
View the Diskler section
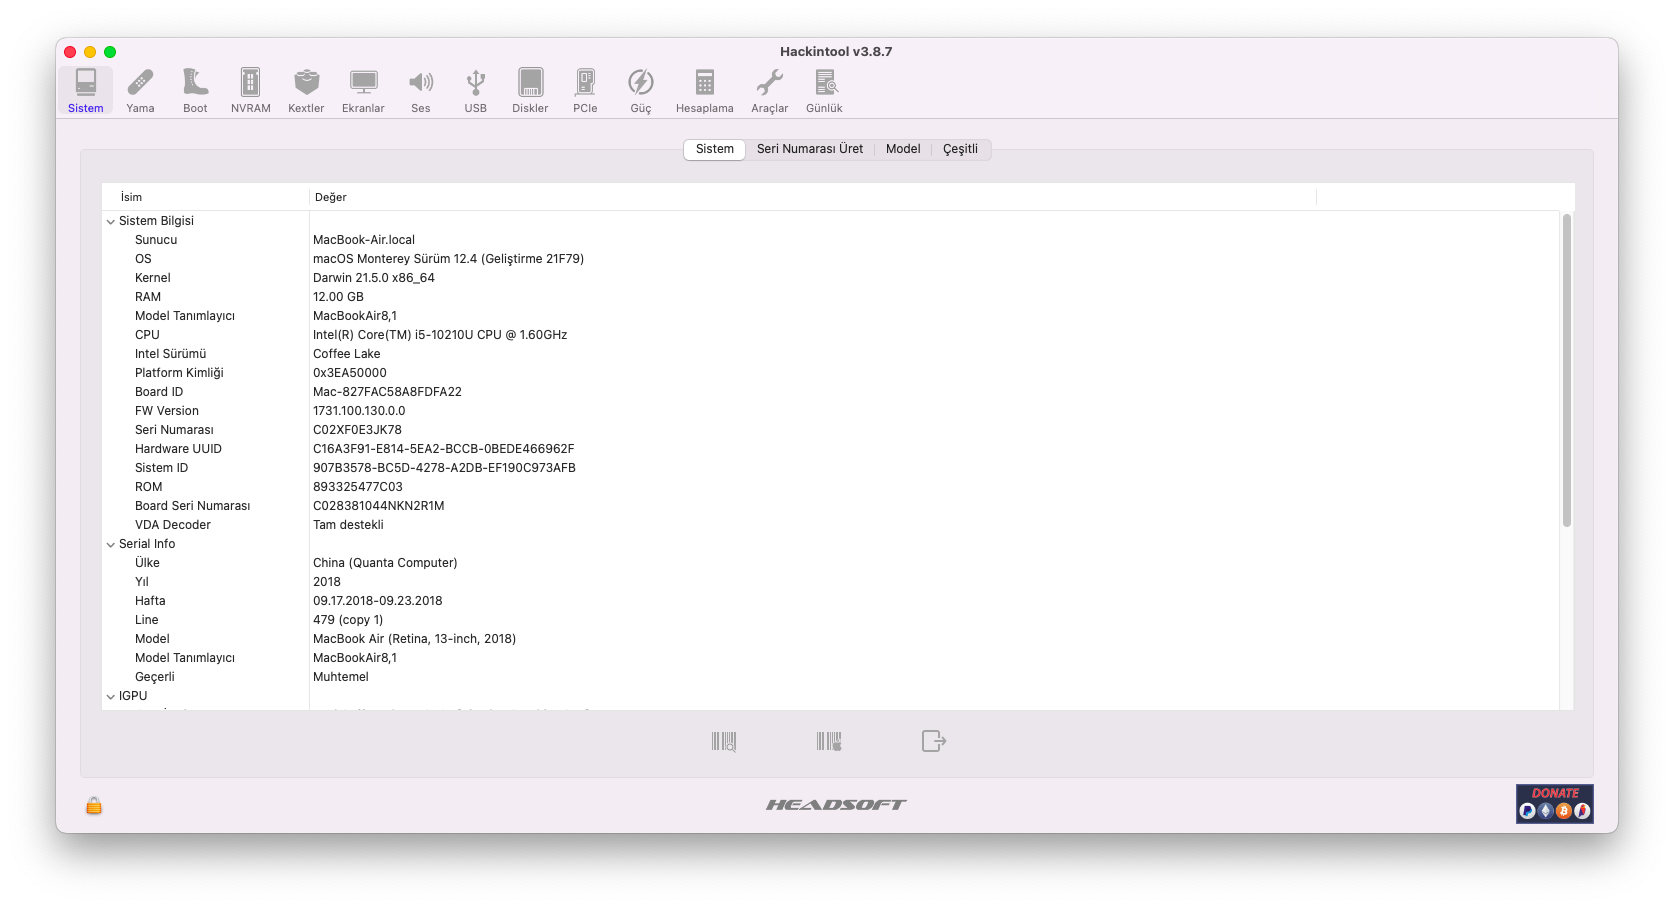tap(530, 91)
